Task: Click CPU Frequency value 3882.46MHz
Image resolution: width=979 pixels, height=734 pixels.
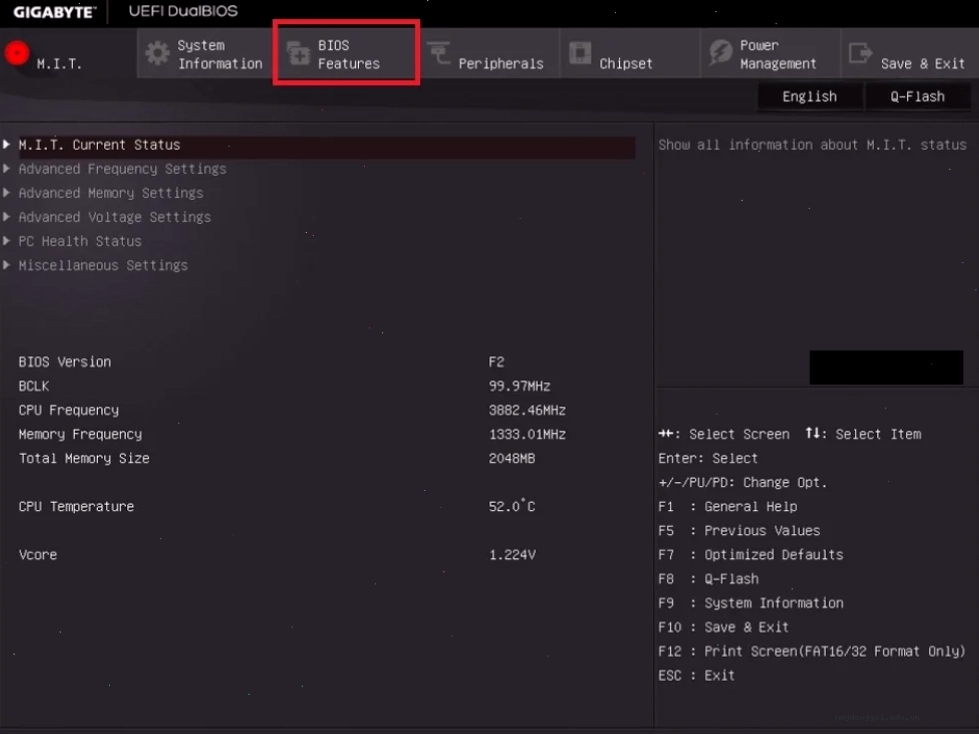Action: 527,411
